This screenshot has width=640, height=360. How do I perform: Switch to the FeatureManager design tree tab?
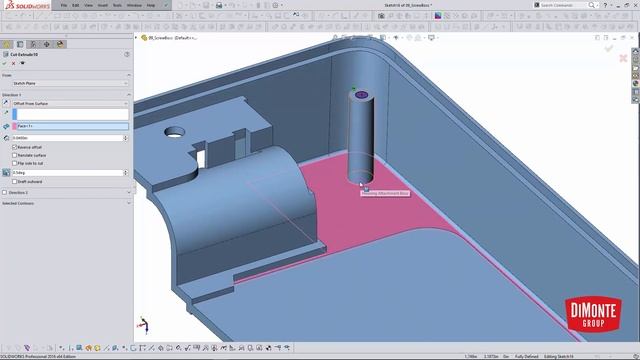7,44
